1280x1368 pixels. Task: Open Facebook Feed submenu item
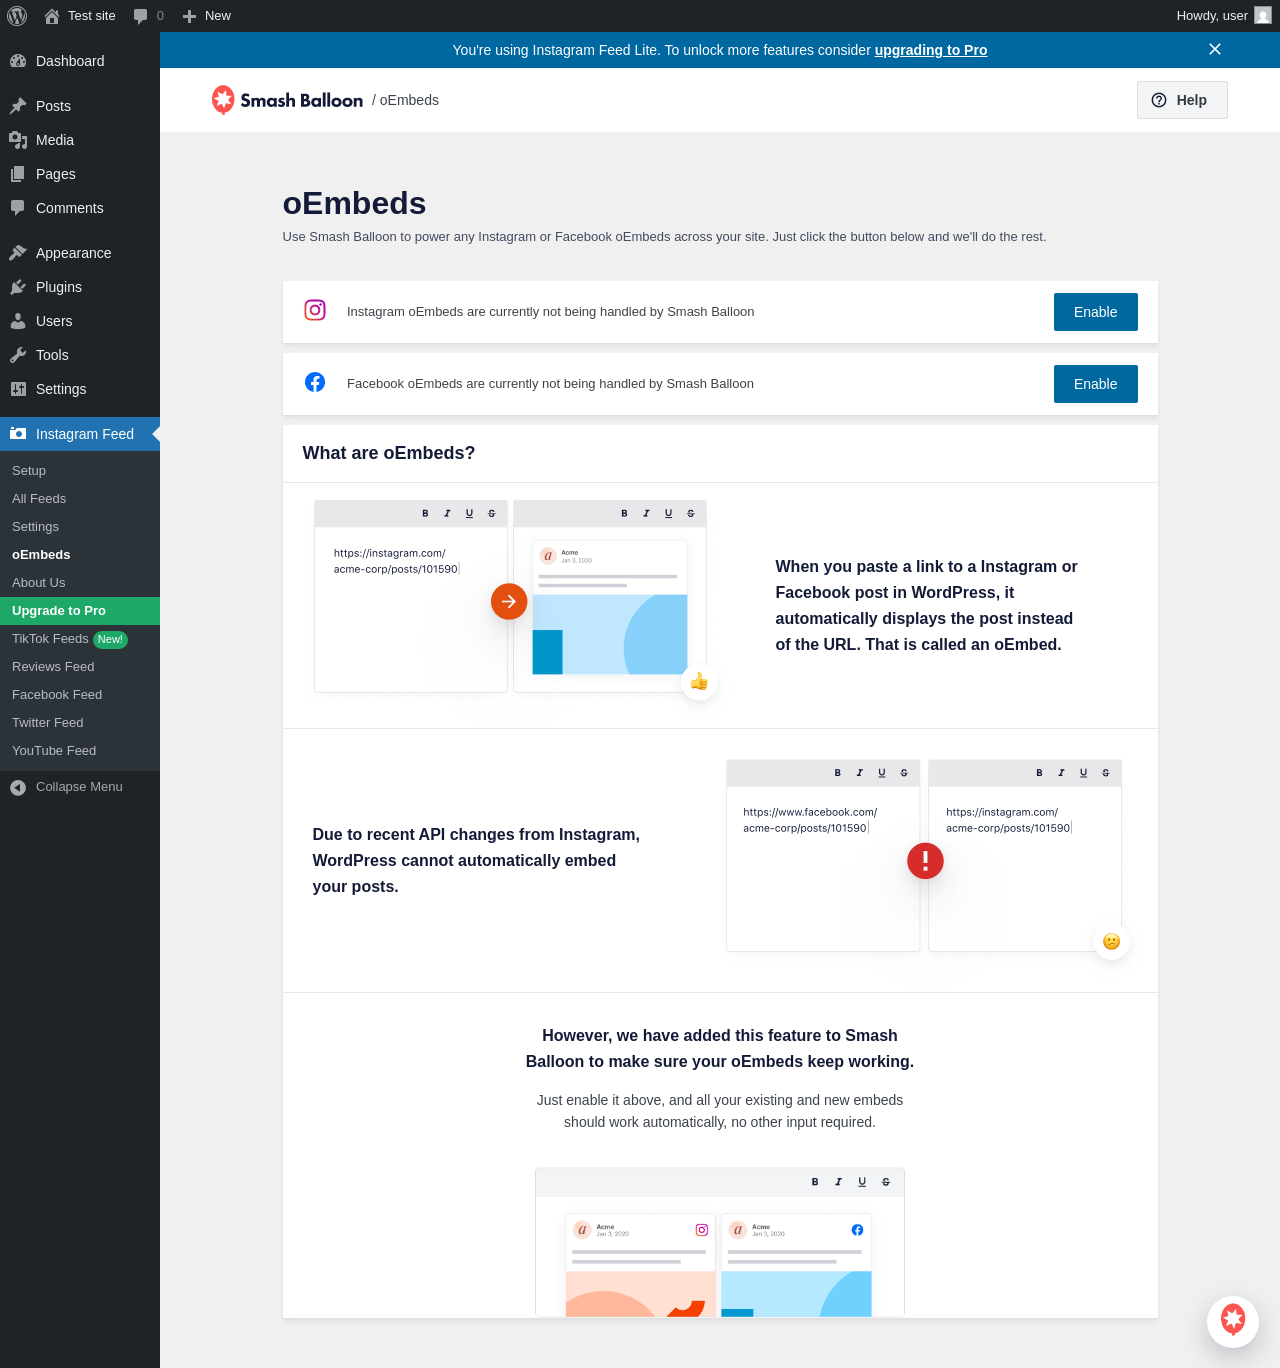coord(80,695)
